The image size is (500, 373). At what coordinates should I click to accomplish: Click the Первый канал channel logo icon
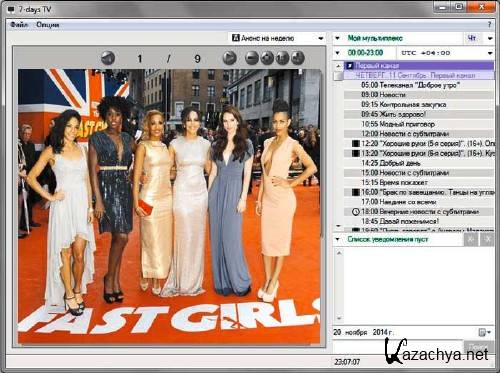point(349,66)
